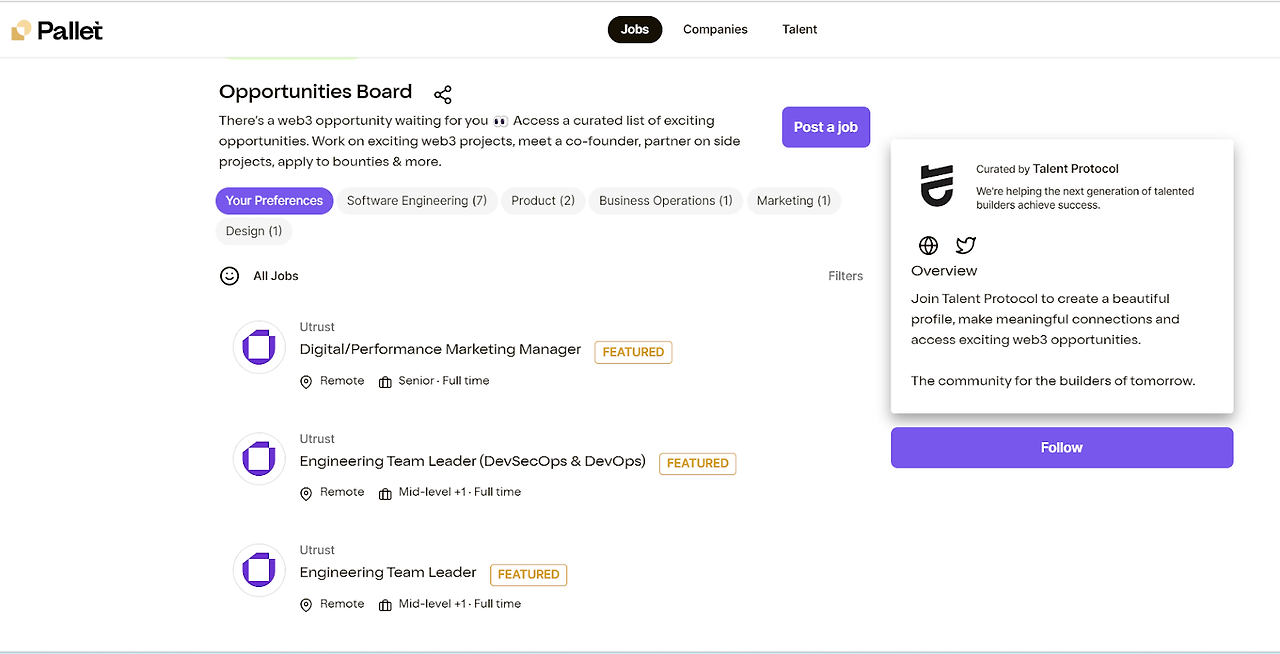1280x654 pixels.
Task: Open Talent Protocol's website via the globe icon
Action: pos(928,245)
